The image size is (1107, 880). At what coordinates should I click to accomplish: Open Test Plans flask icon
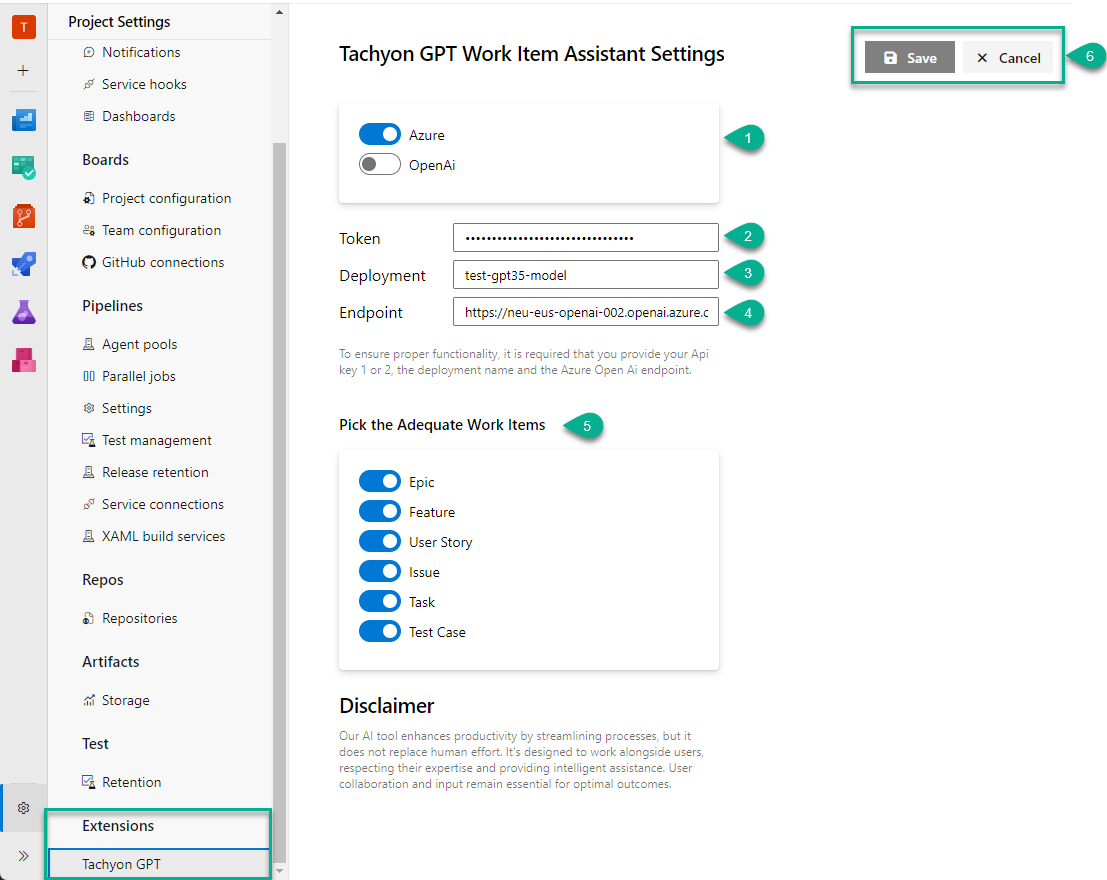pos(24,312)
